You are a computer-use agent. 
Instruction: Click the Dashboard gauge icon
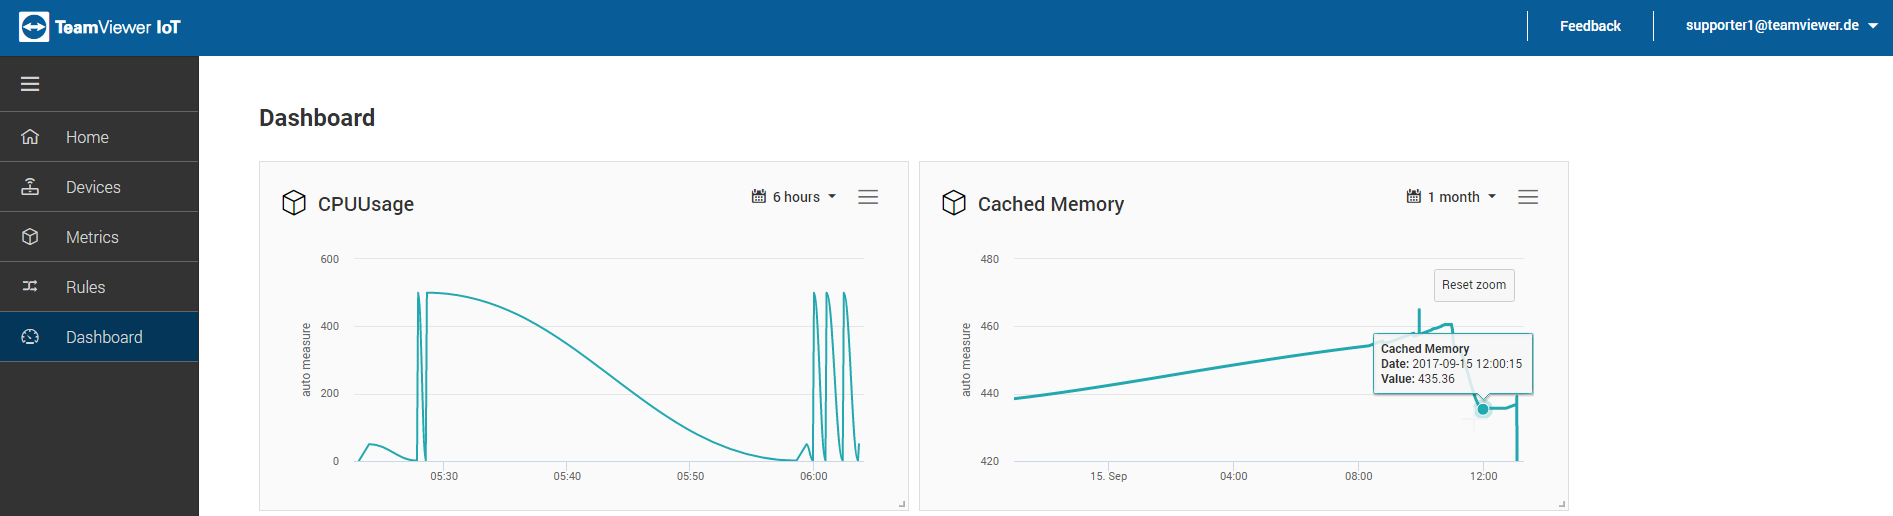click(30, 337)
